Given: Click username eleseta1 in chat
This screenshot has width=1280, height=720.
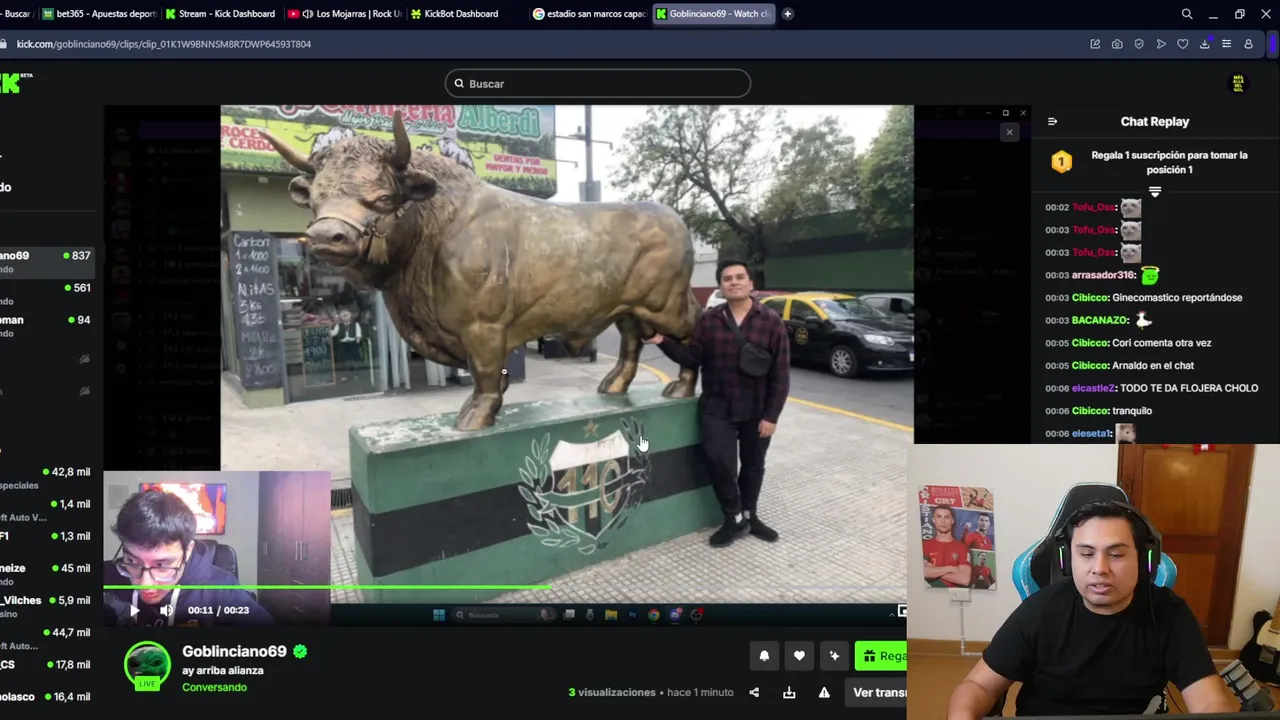Looking at the screenshot, I should tap(1092, 433).
